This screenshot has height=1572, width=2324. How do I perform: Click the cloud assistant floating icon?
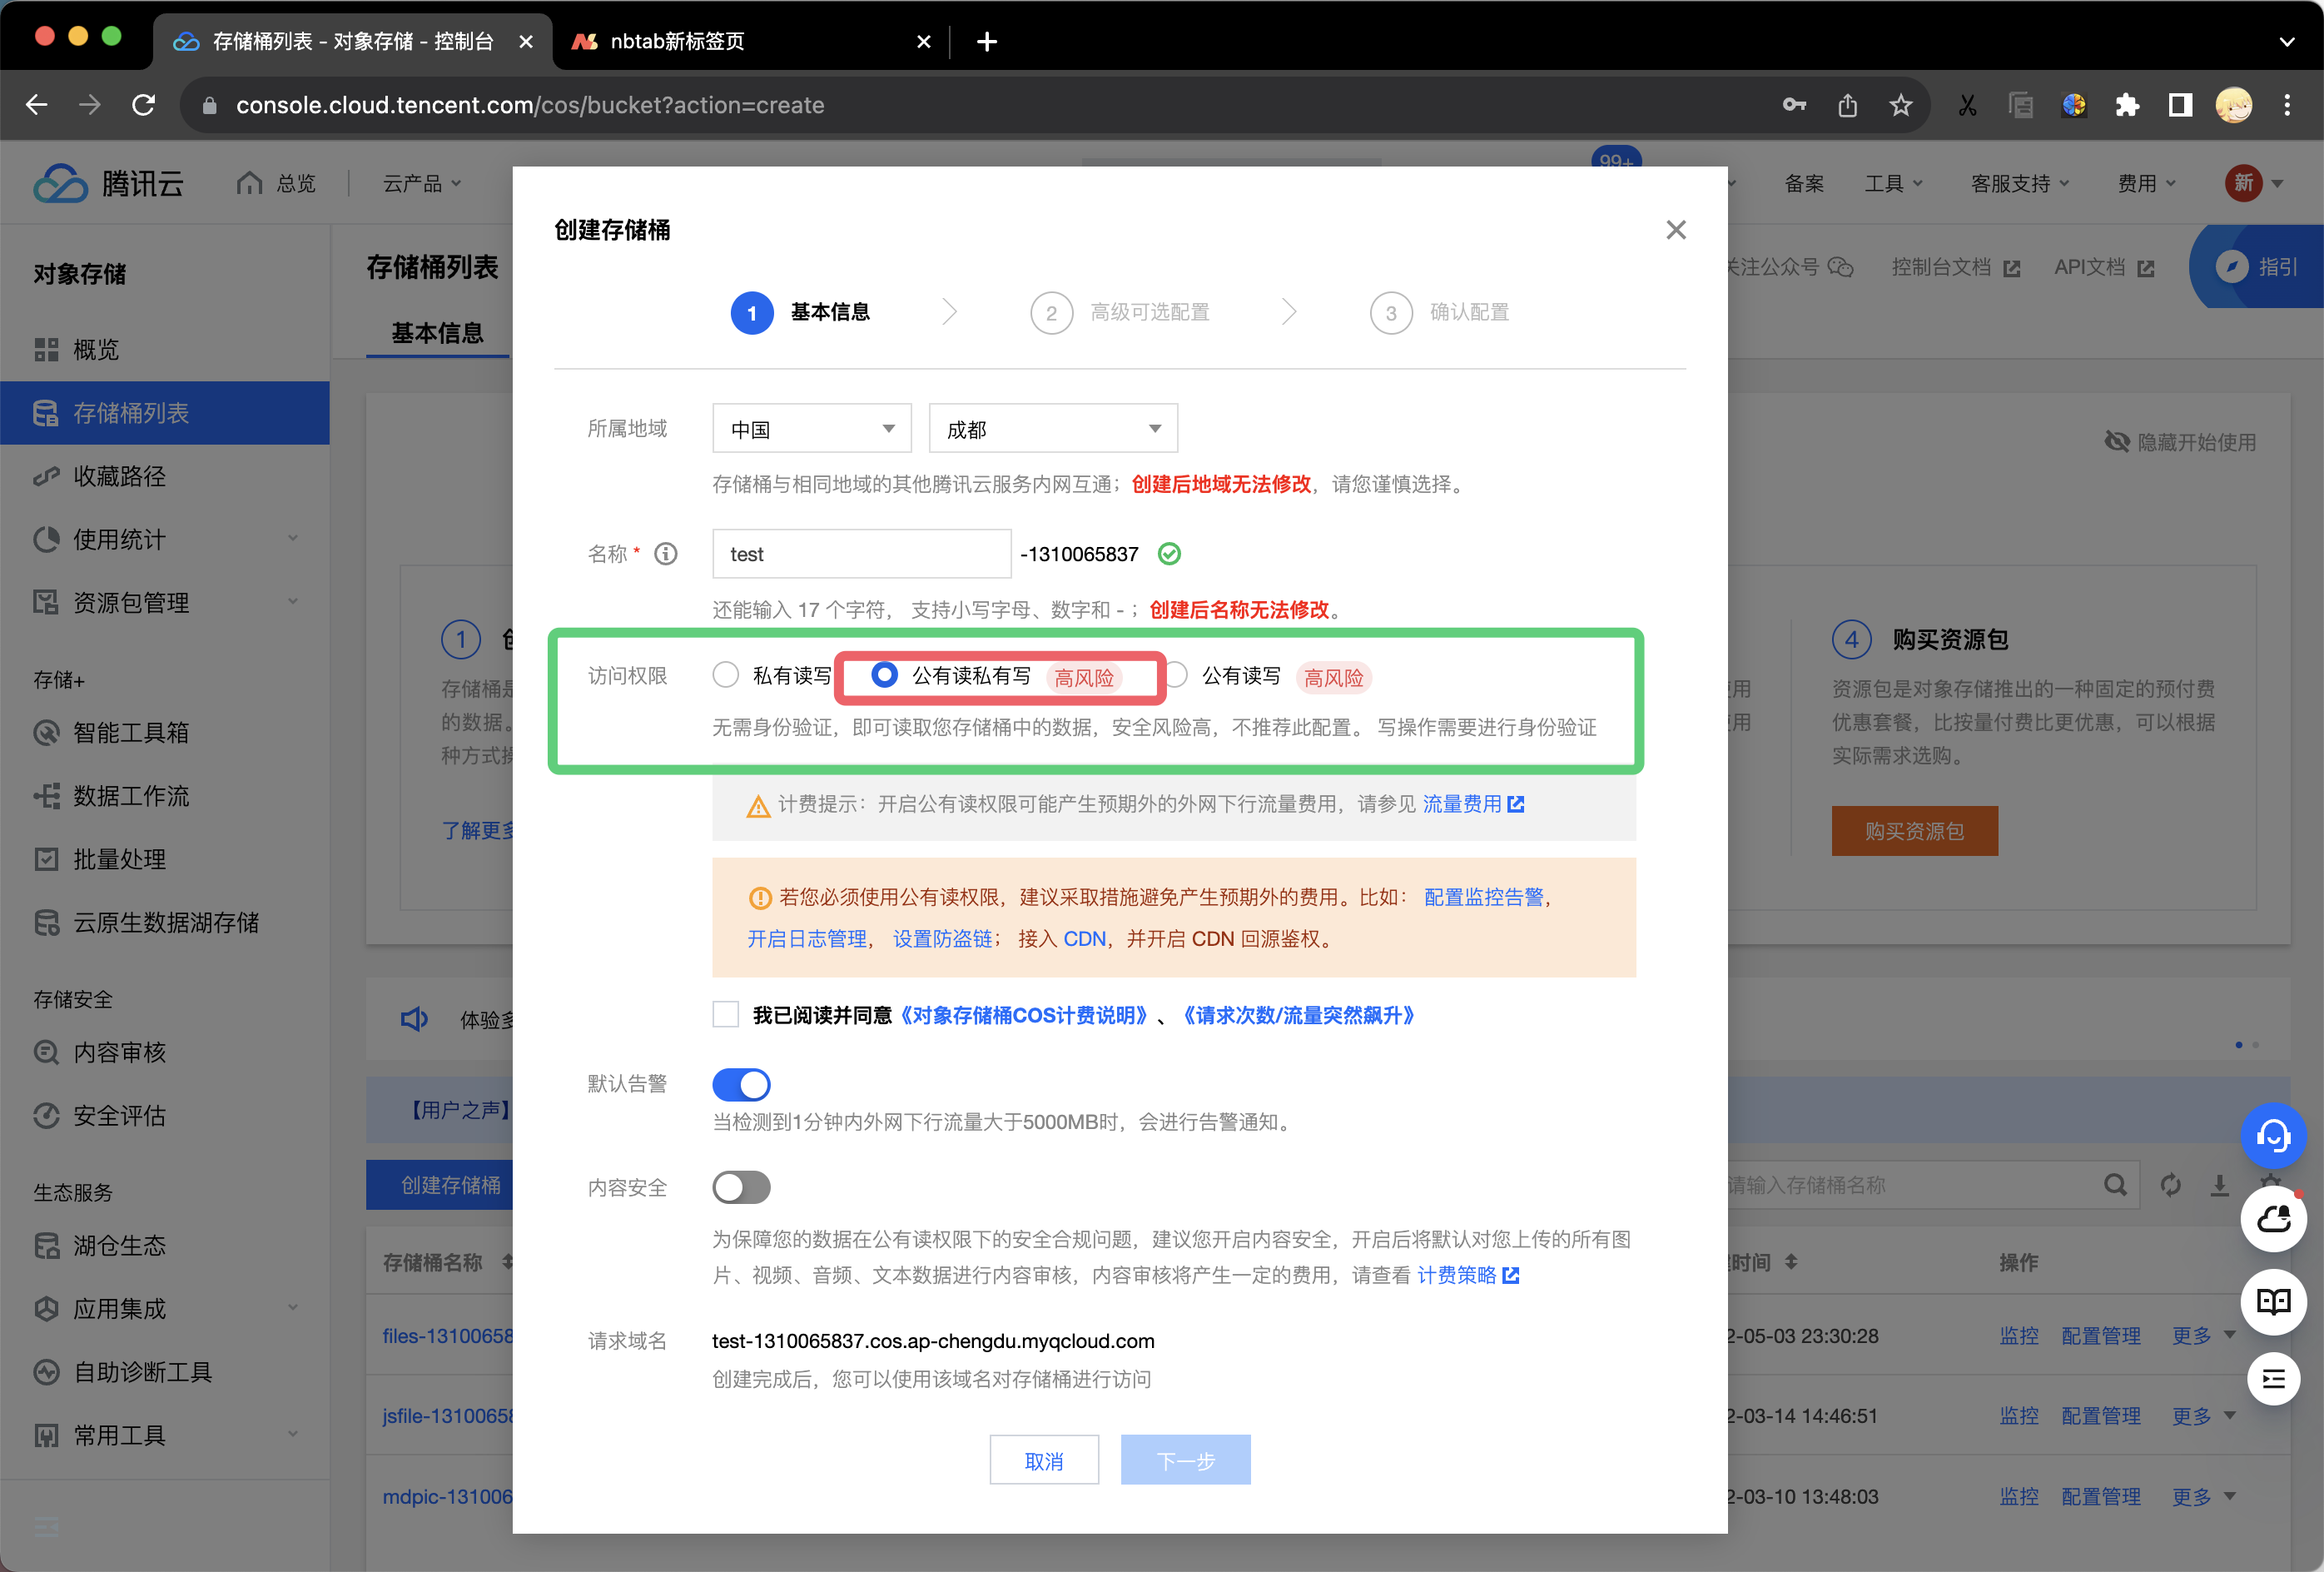[2273, 1218]
